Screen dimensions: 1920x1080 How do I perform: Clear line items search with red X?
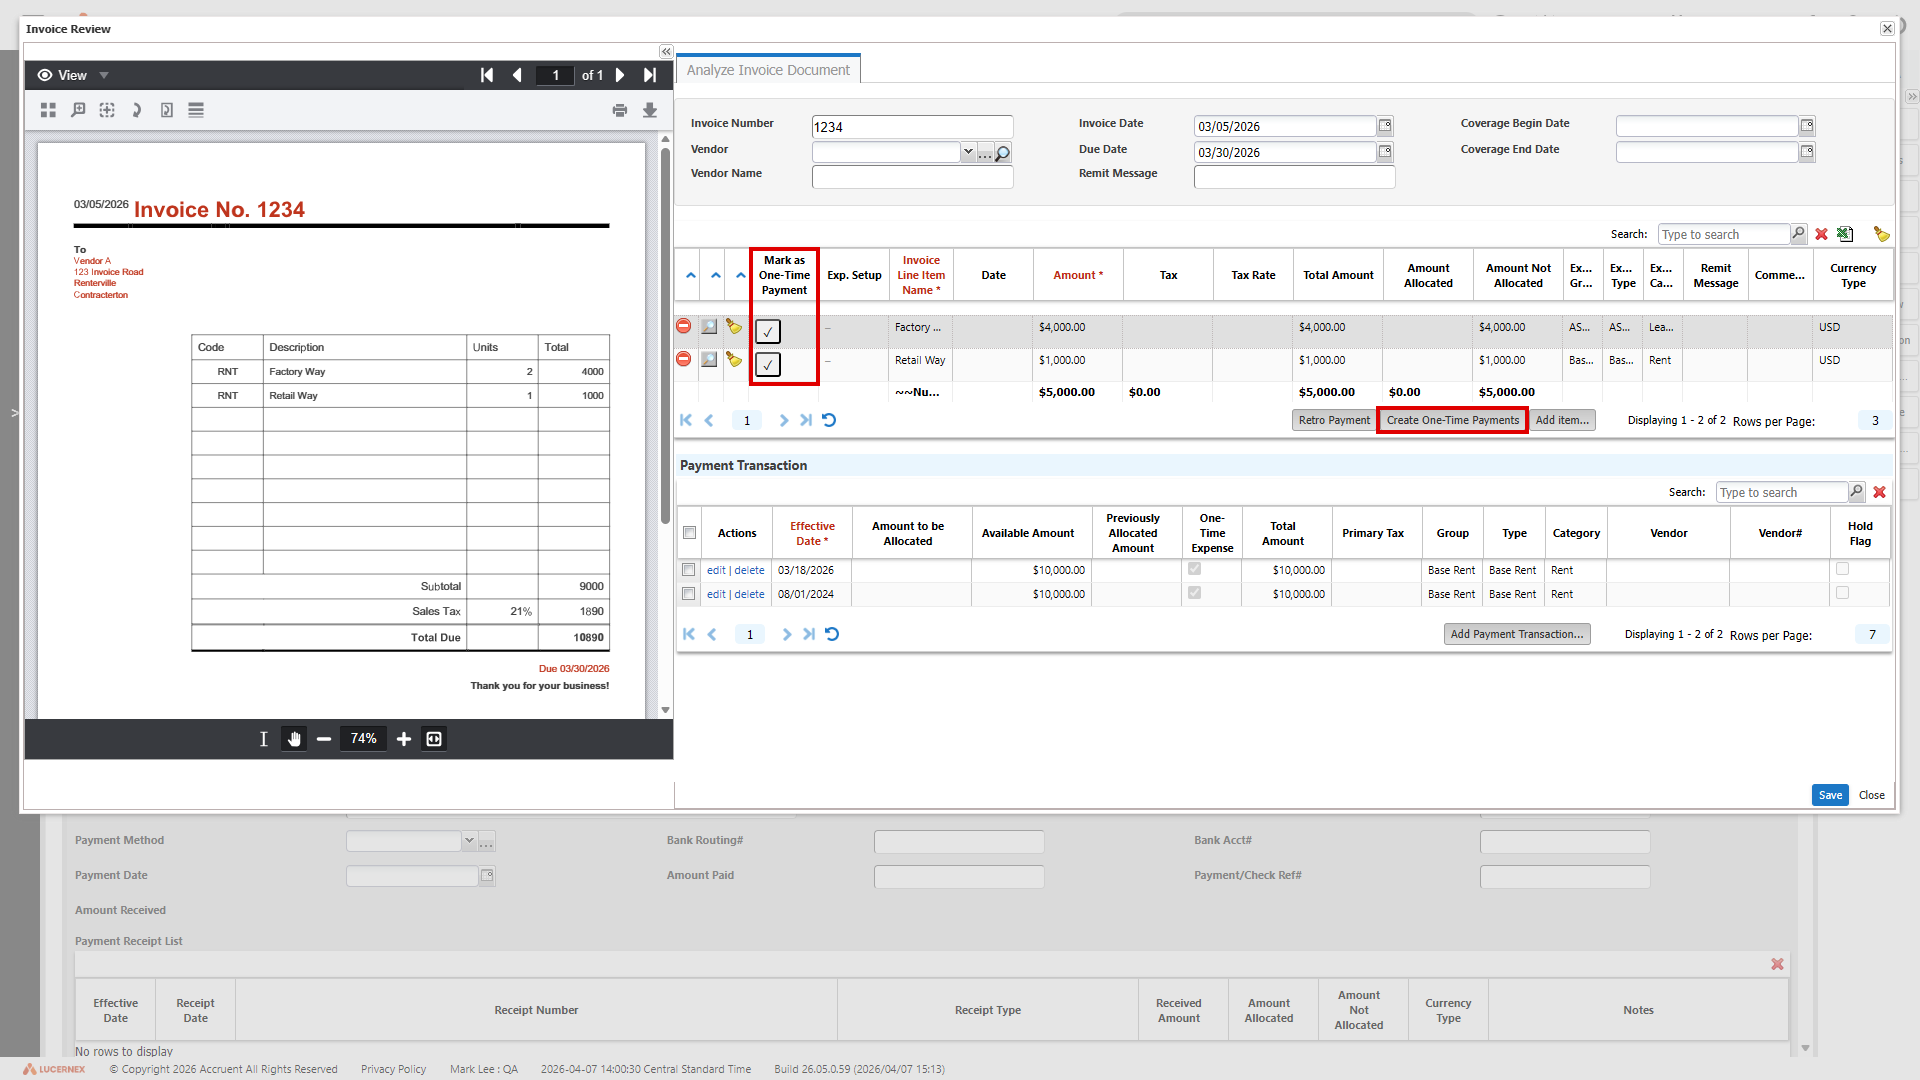(x=1822, y=234)
